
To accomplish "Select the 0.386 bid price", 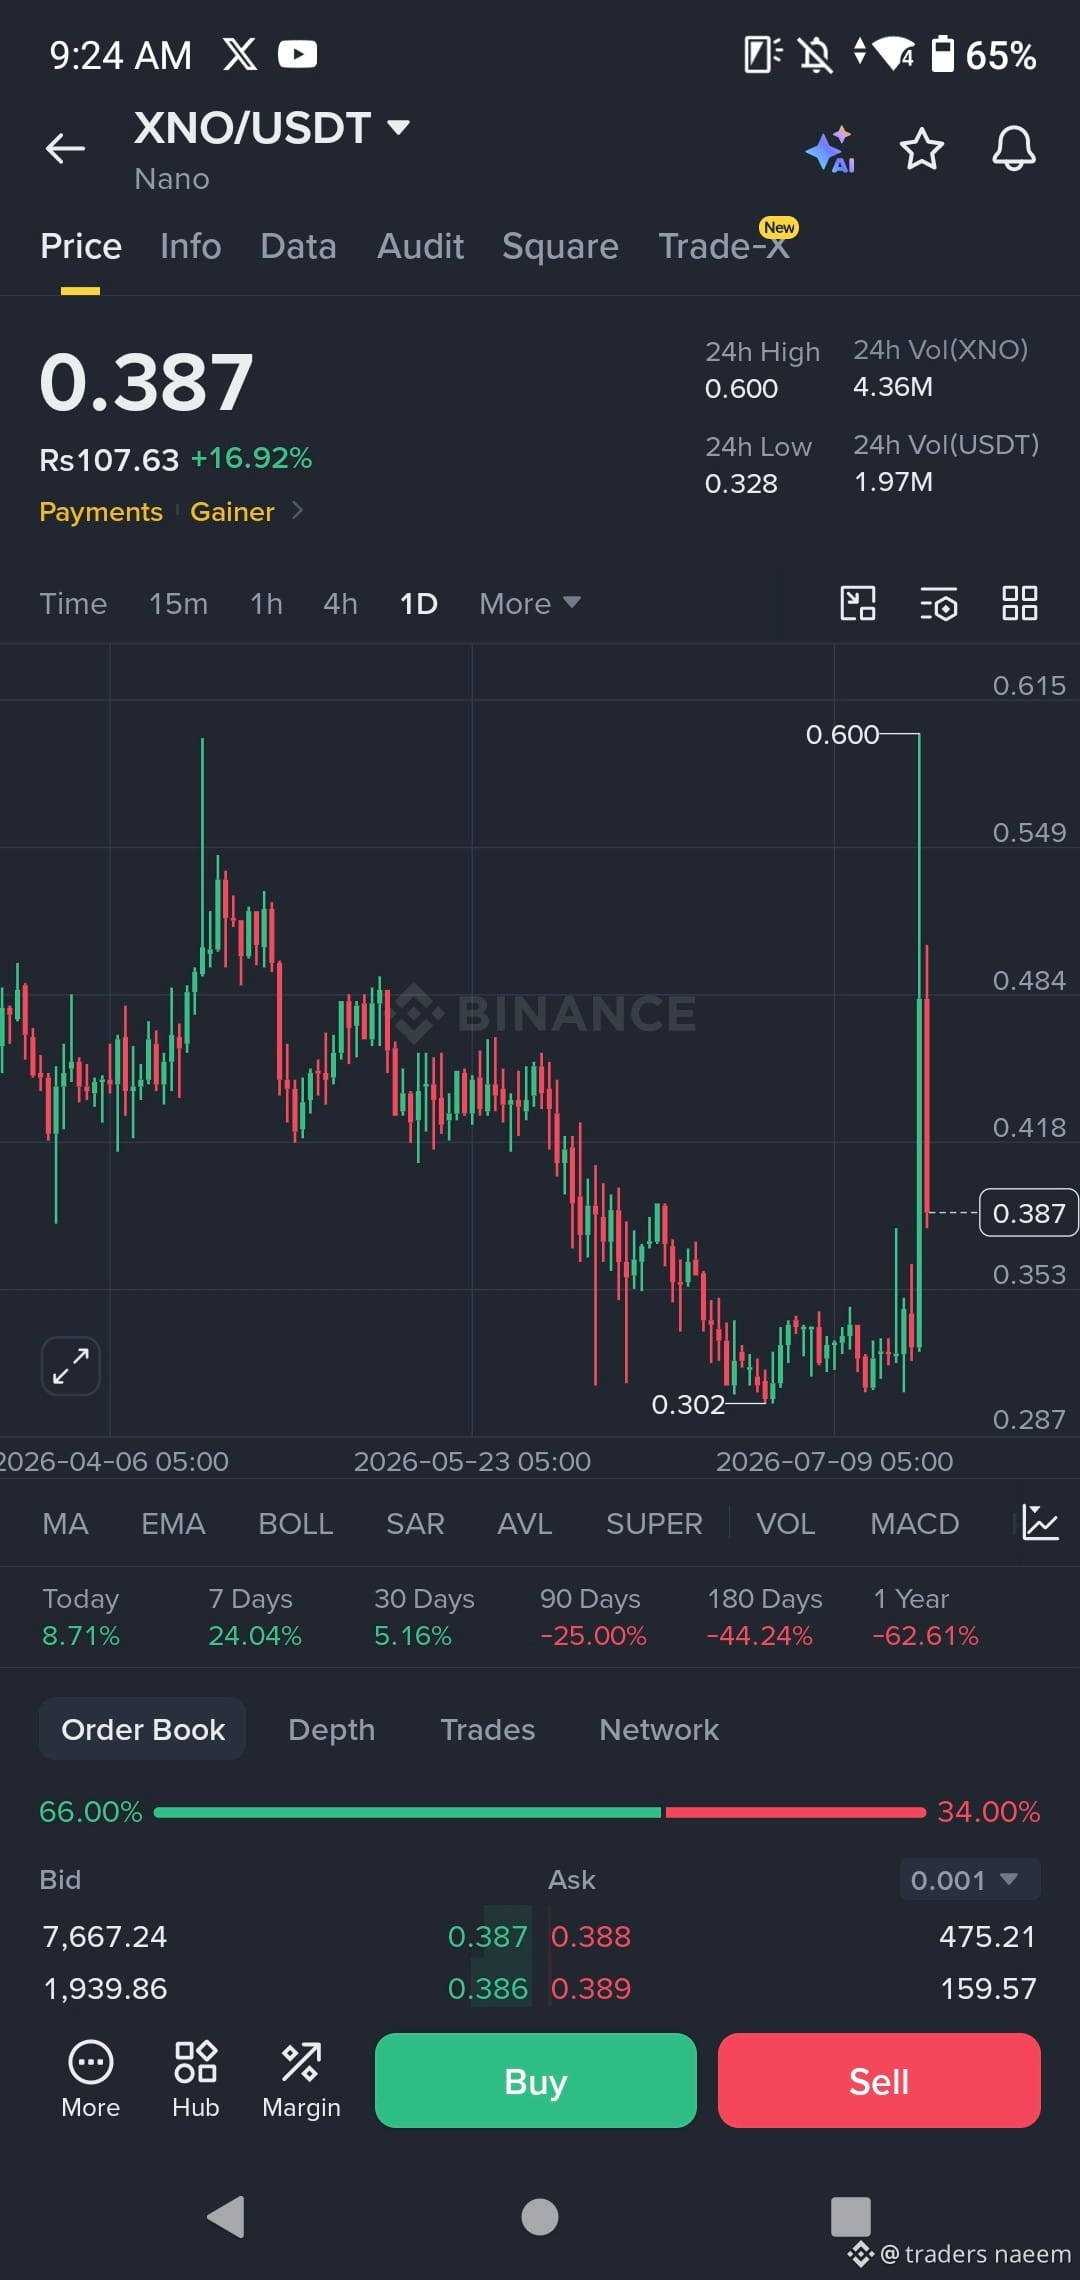I will point(487,1989).
